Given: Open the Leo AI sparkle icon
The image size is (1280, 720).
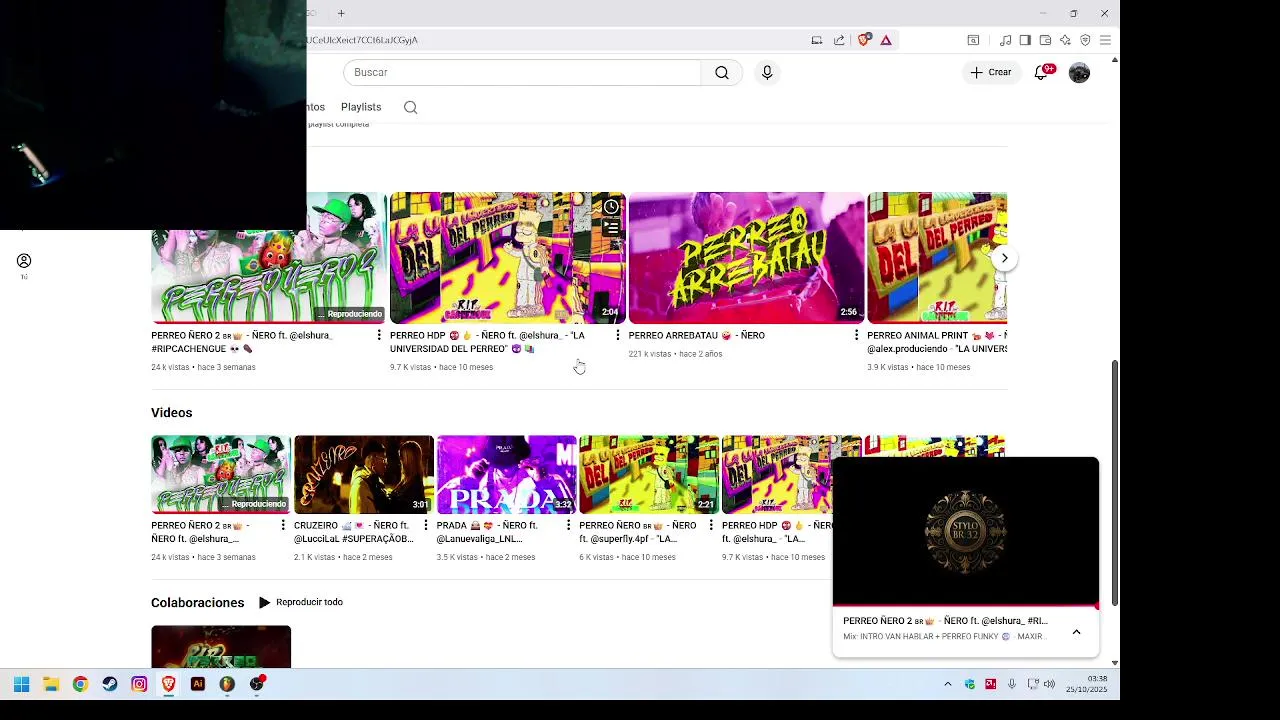Looking at the screenshot, I should [x=1065, y=40].
